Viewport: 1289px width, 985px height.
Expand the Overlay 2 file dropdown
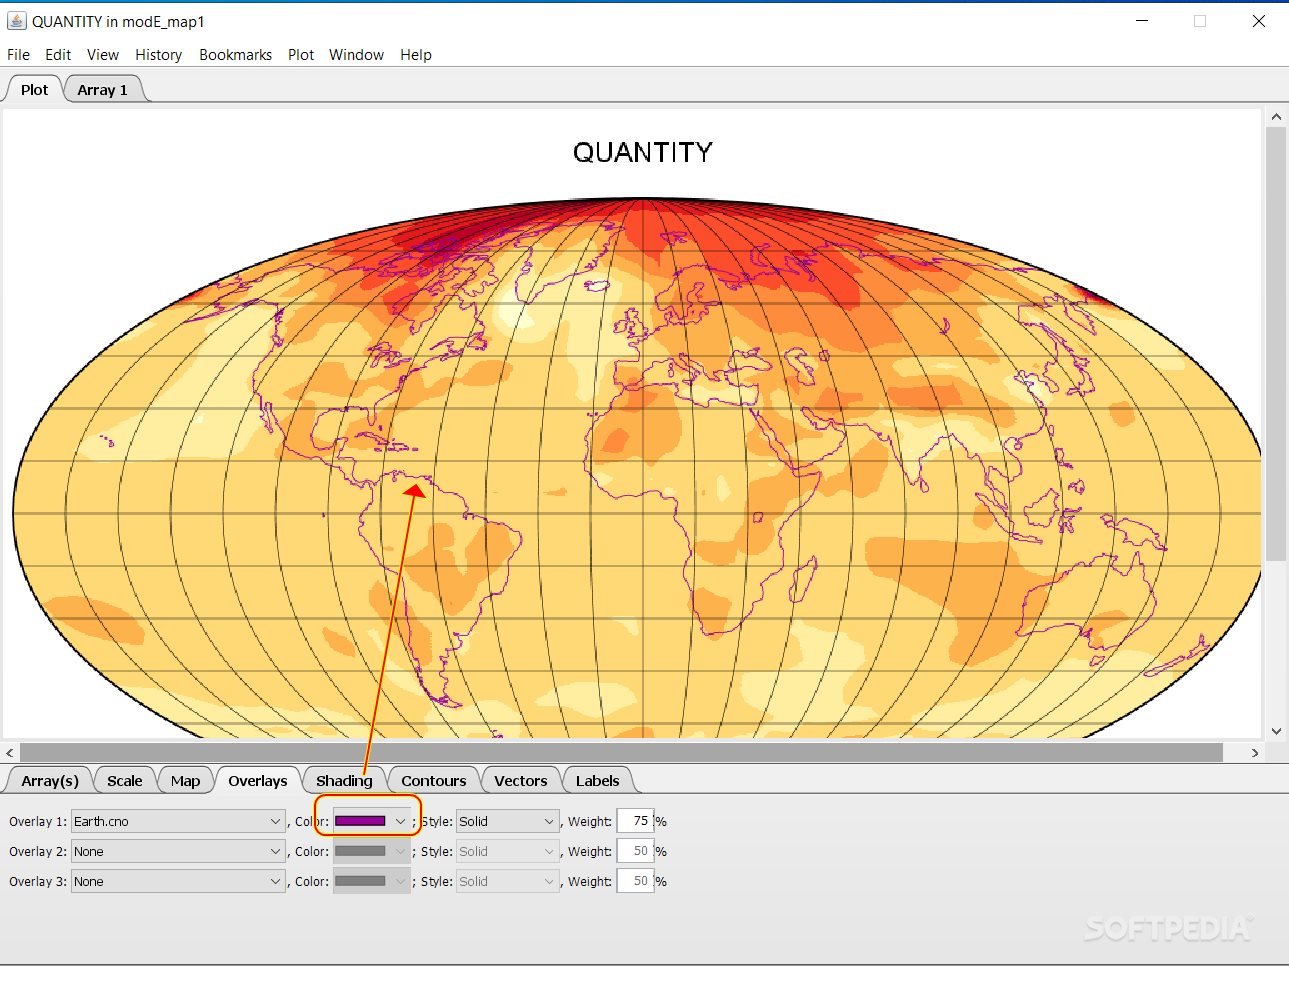(178, 851)
